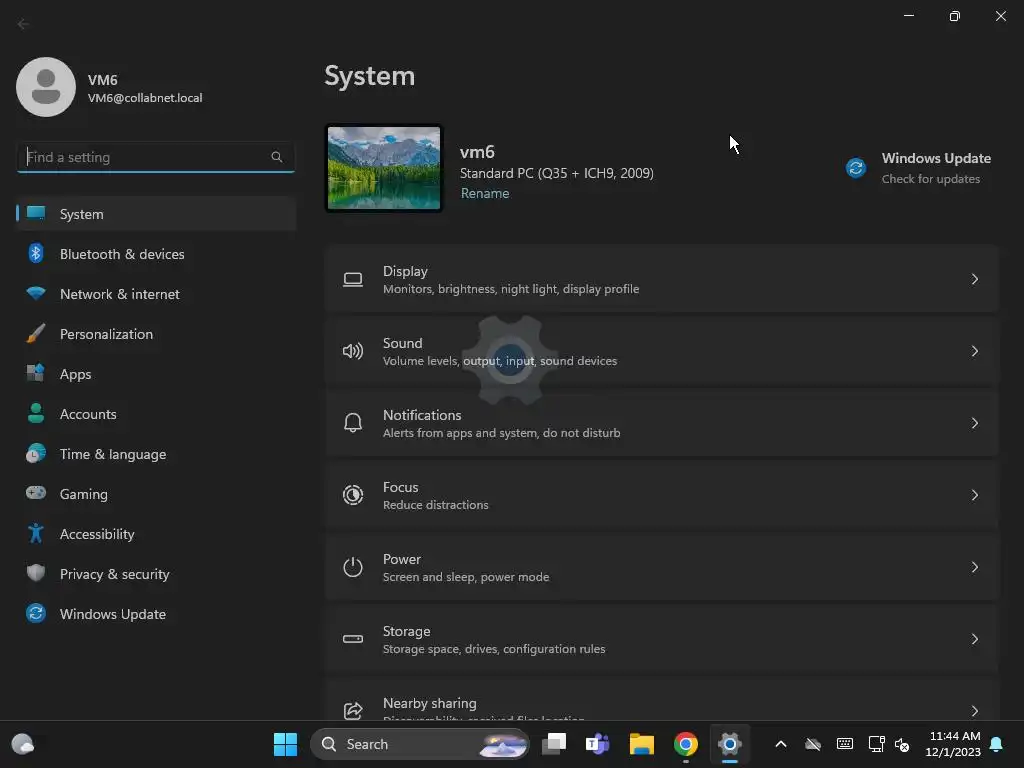Select Accounts in the sidebar

point(155,414)
